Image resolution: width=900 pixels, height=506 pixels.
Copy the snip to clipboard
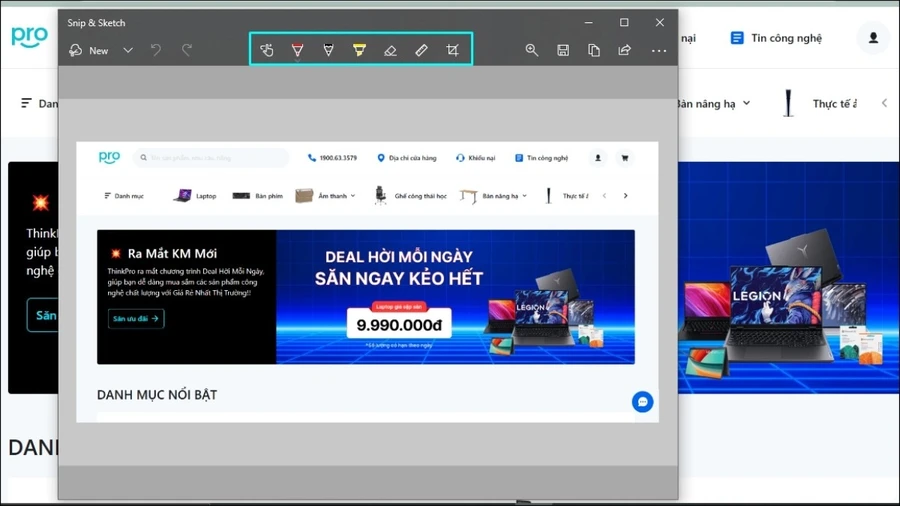click(x=594, y=50)
